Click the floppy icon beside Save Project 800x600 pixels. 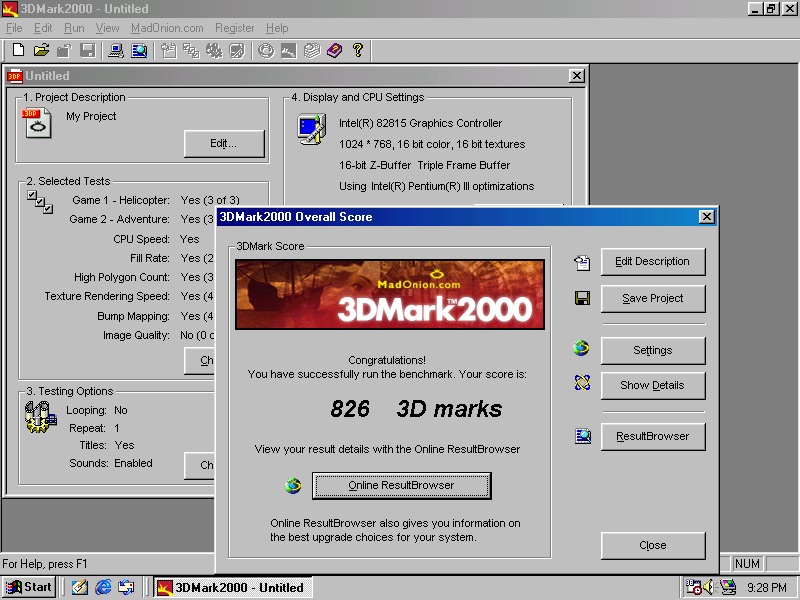click(x=582, y=298)
